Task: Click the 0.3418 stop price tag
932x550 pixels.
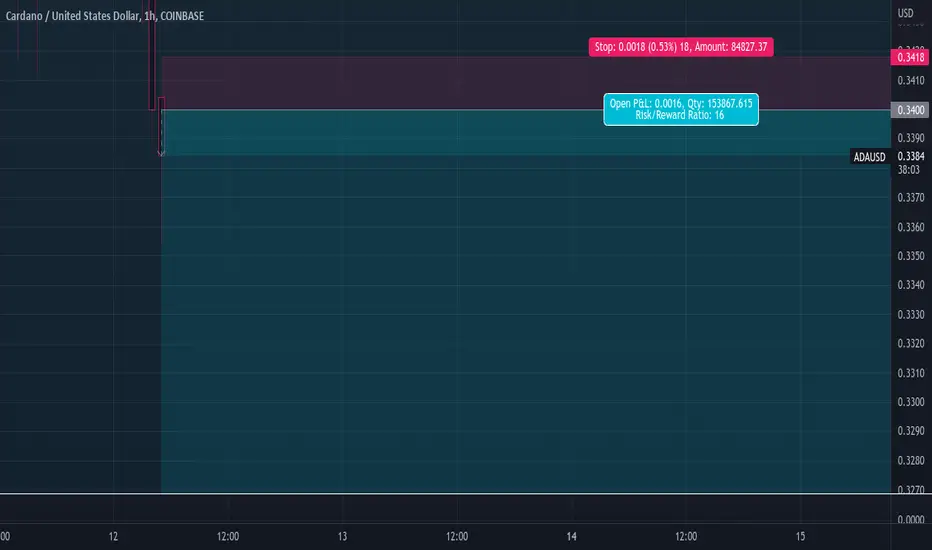Action: coord(910,57)
